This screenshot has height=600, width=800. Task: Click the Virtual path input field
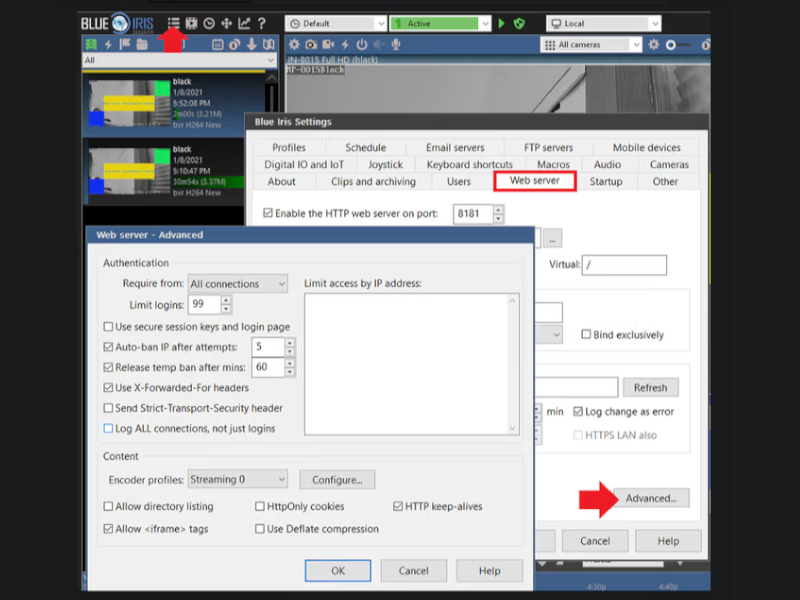[624, 265]
